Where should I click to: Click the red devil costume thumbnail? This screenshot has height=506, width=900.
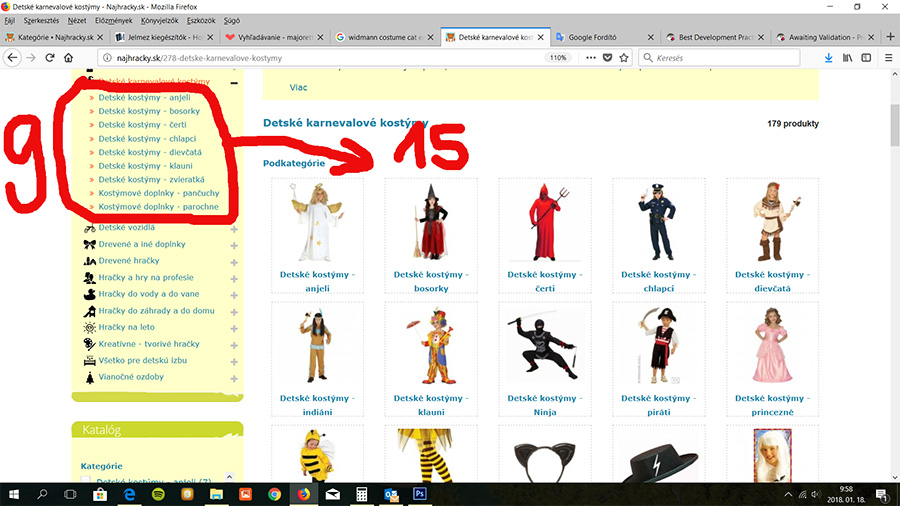tap(545, 223)
